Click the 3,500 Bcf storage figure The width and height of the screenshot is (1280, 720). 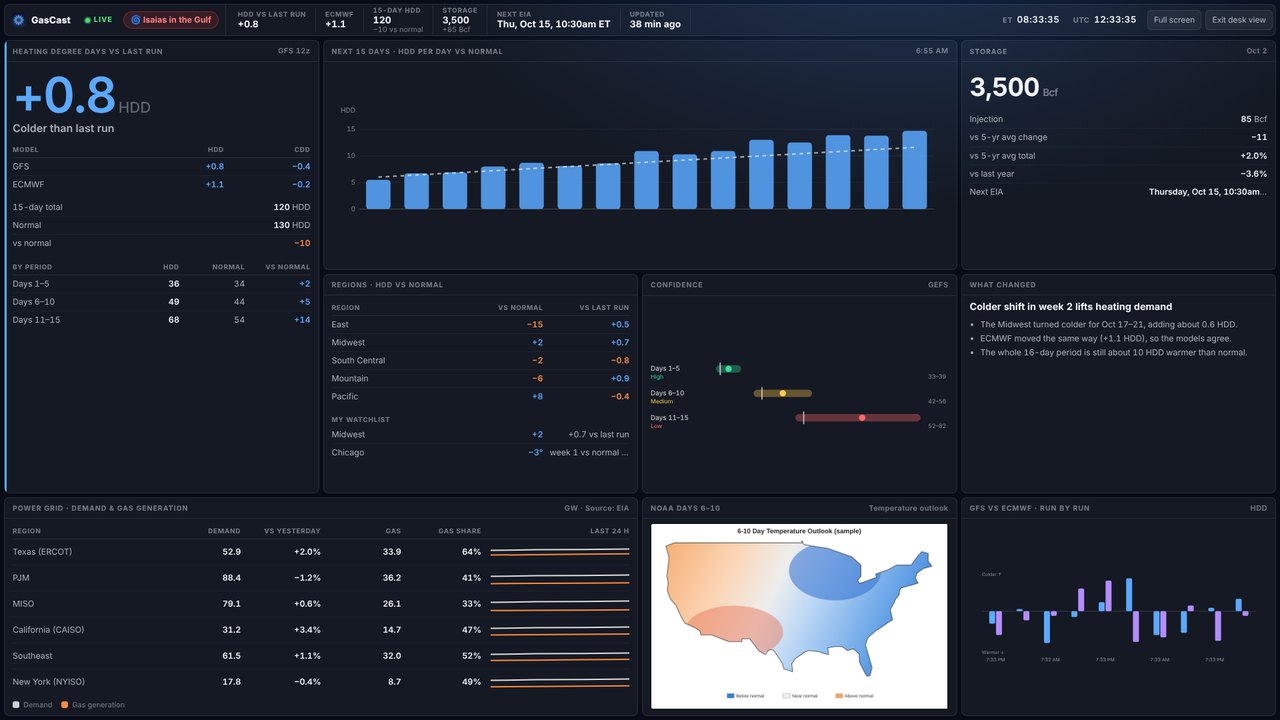pyautogui.click(x=1013, y=87)
